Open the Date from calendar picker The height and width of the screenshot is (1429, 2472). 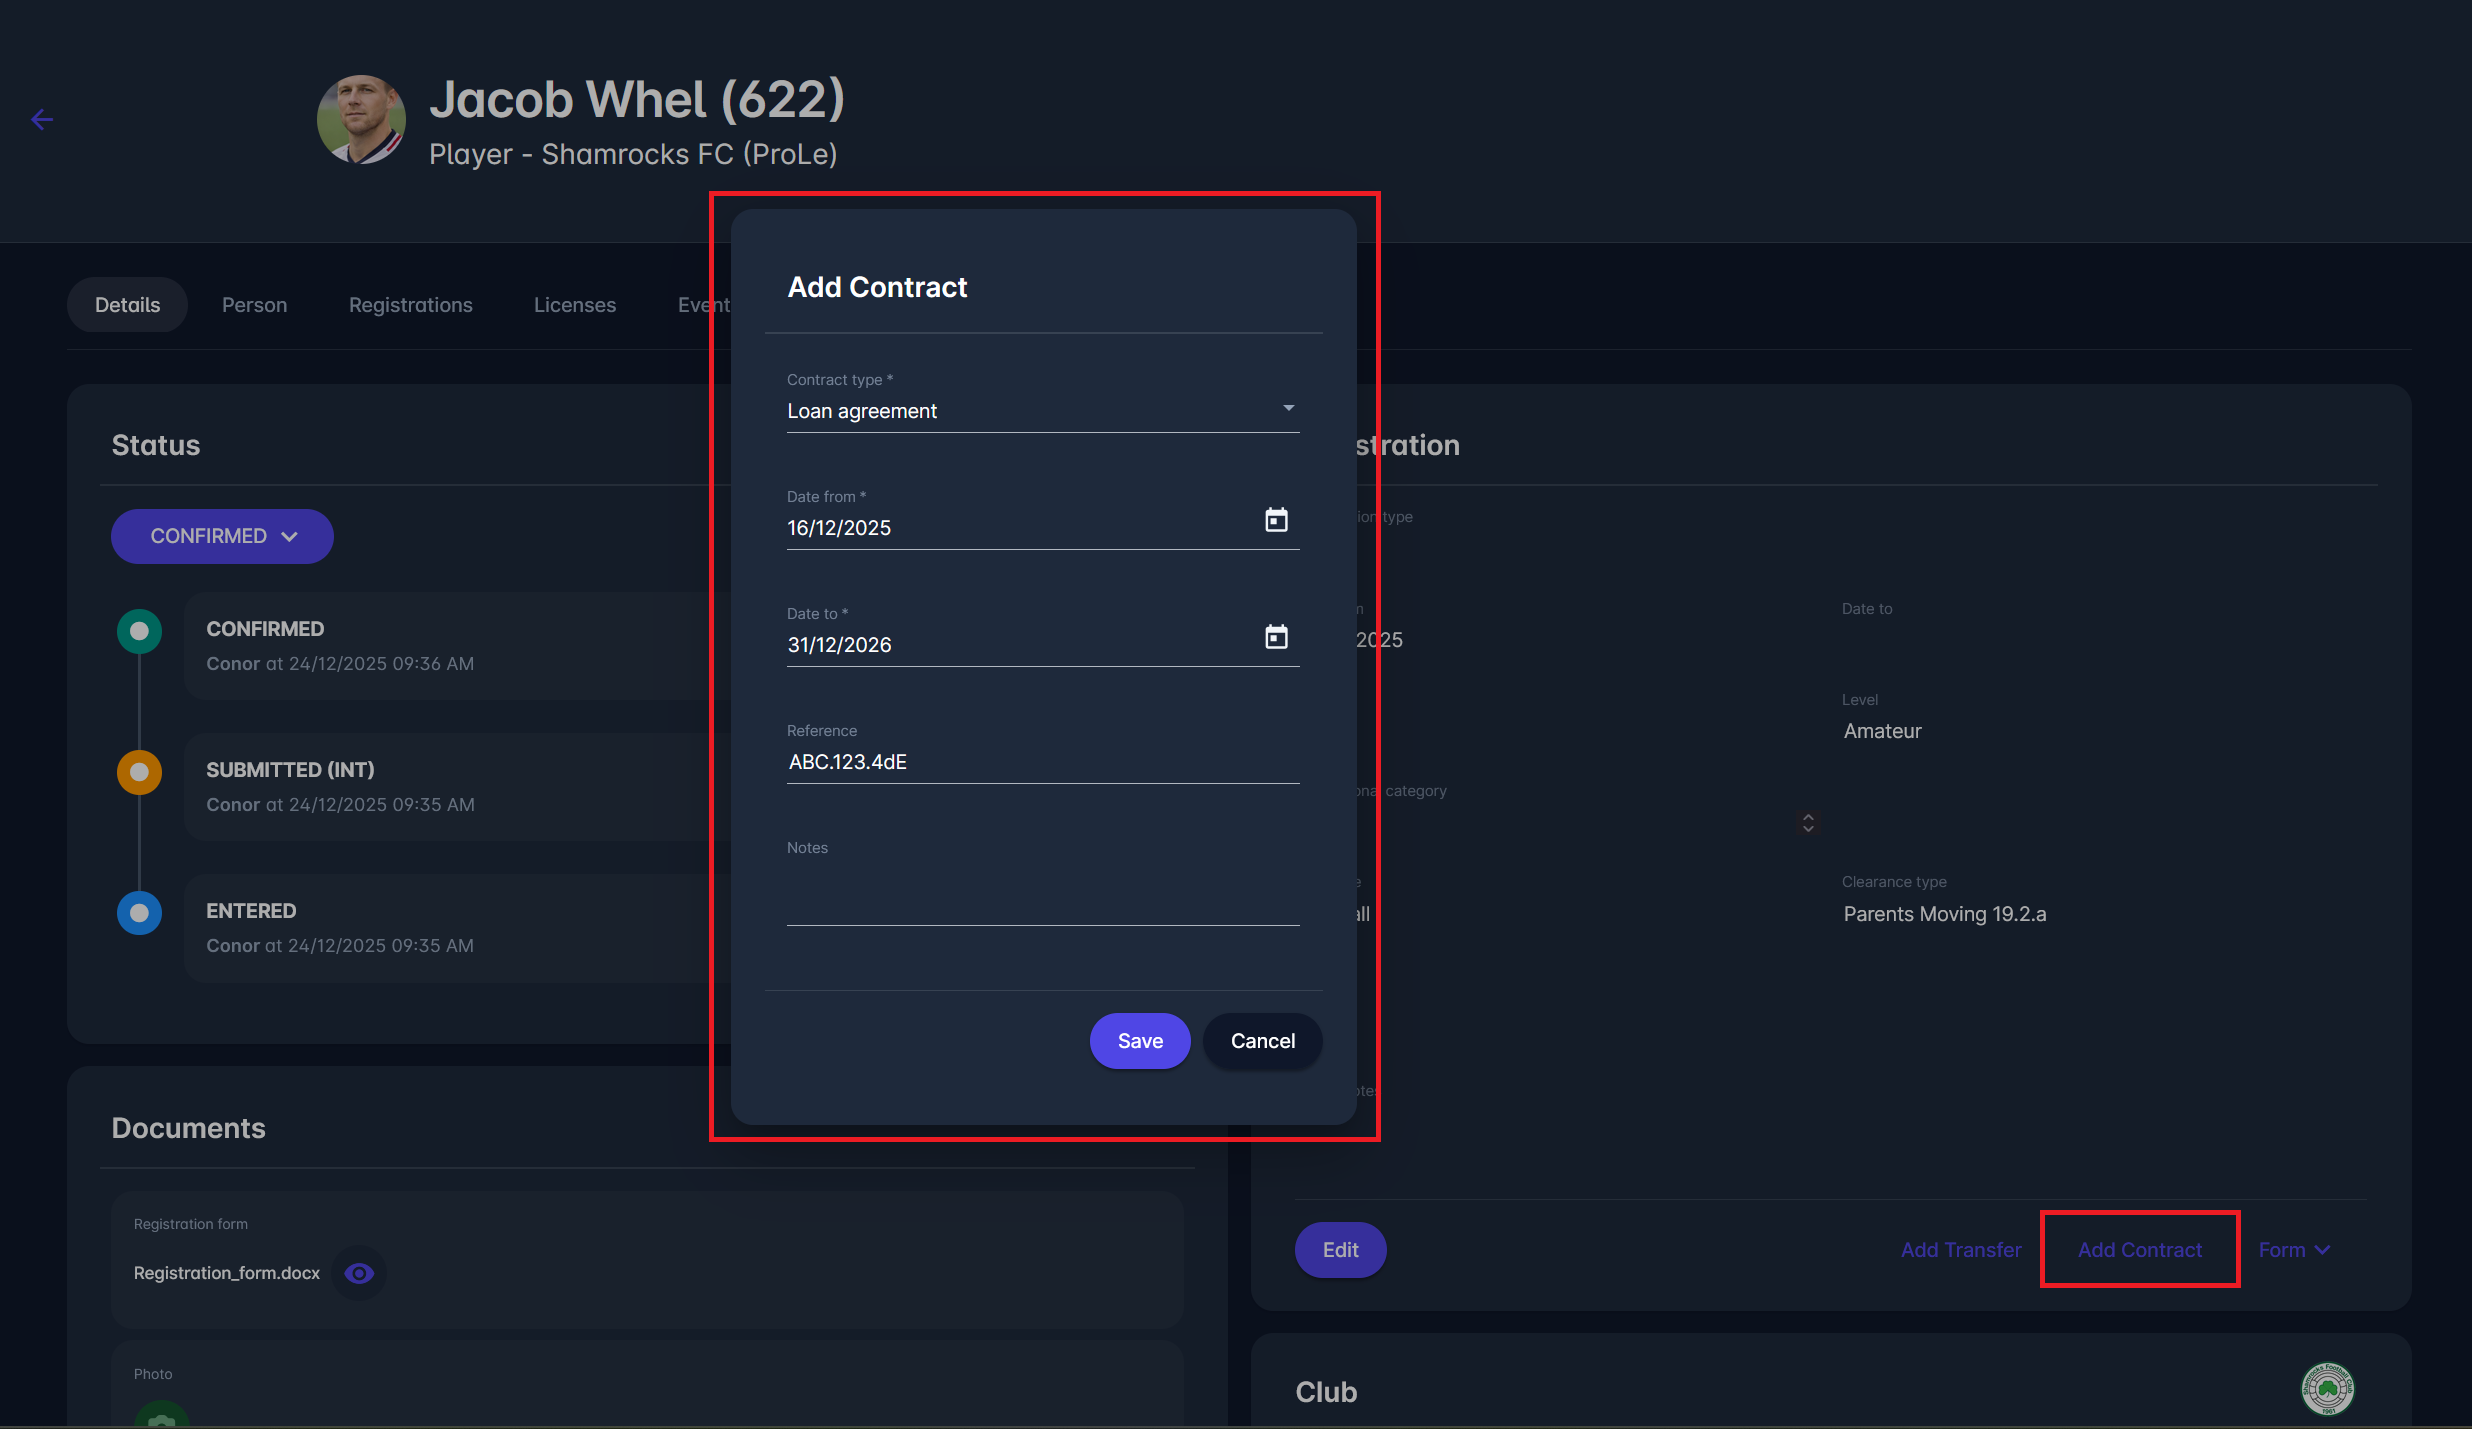coord(1276,520)
